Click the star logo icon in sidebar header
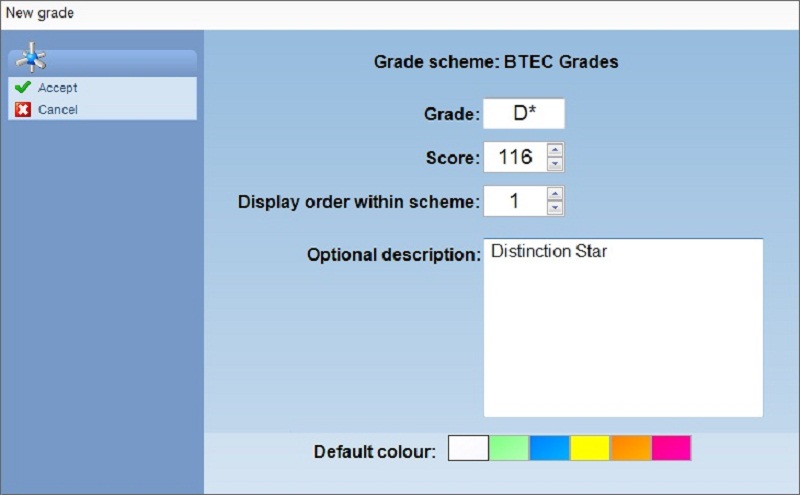Screen dimensions: 800x495 pos(31,57)
